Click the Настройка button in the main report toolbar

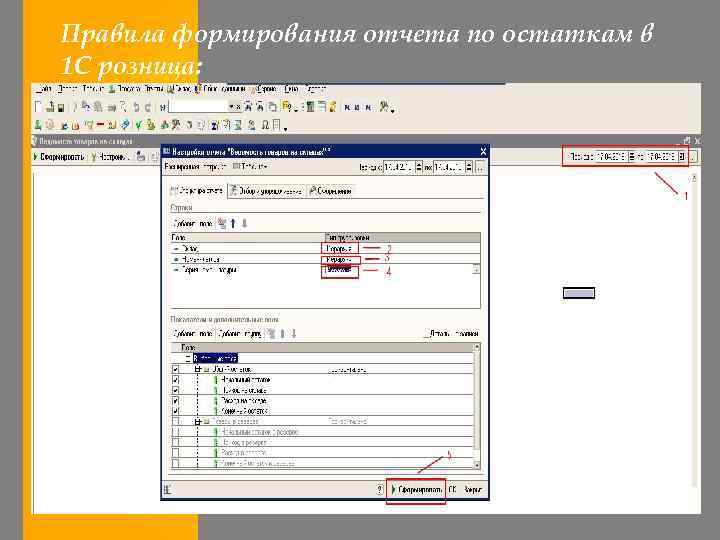point(110,157)
